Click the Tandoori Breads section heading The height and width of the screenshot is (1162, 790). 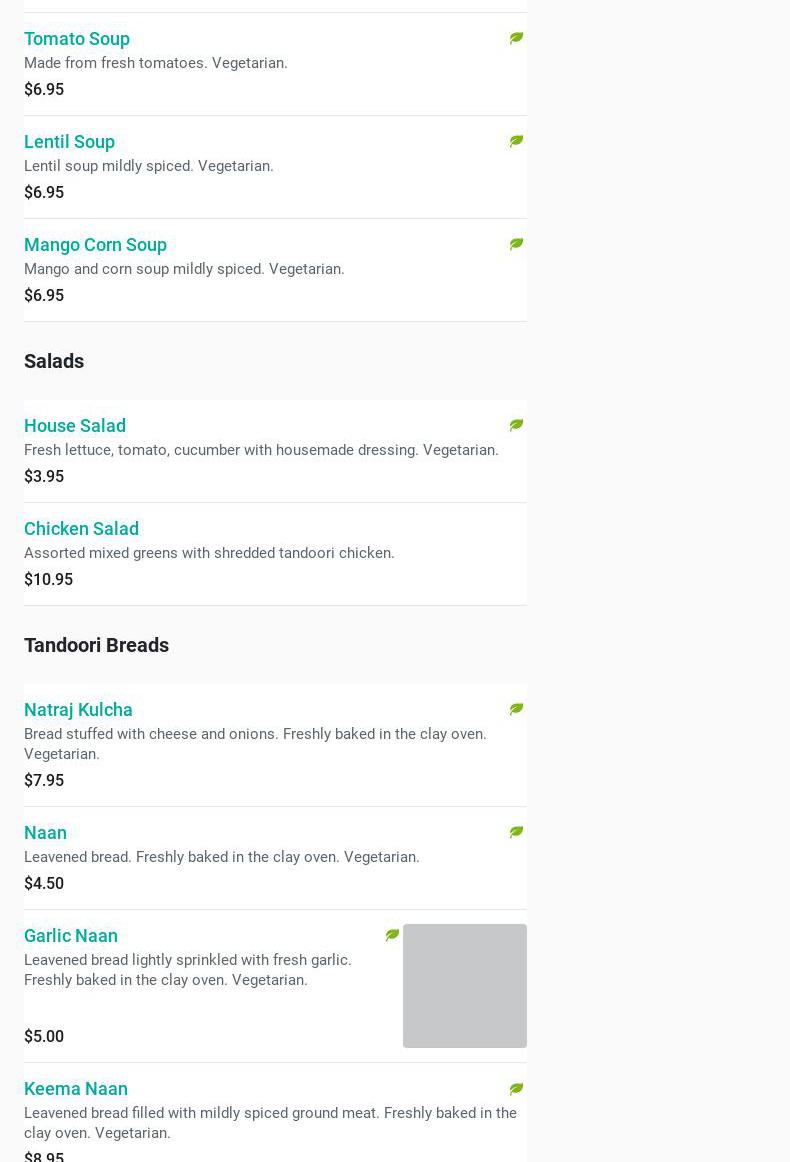(96, 645)
